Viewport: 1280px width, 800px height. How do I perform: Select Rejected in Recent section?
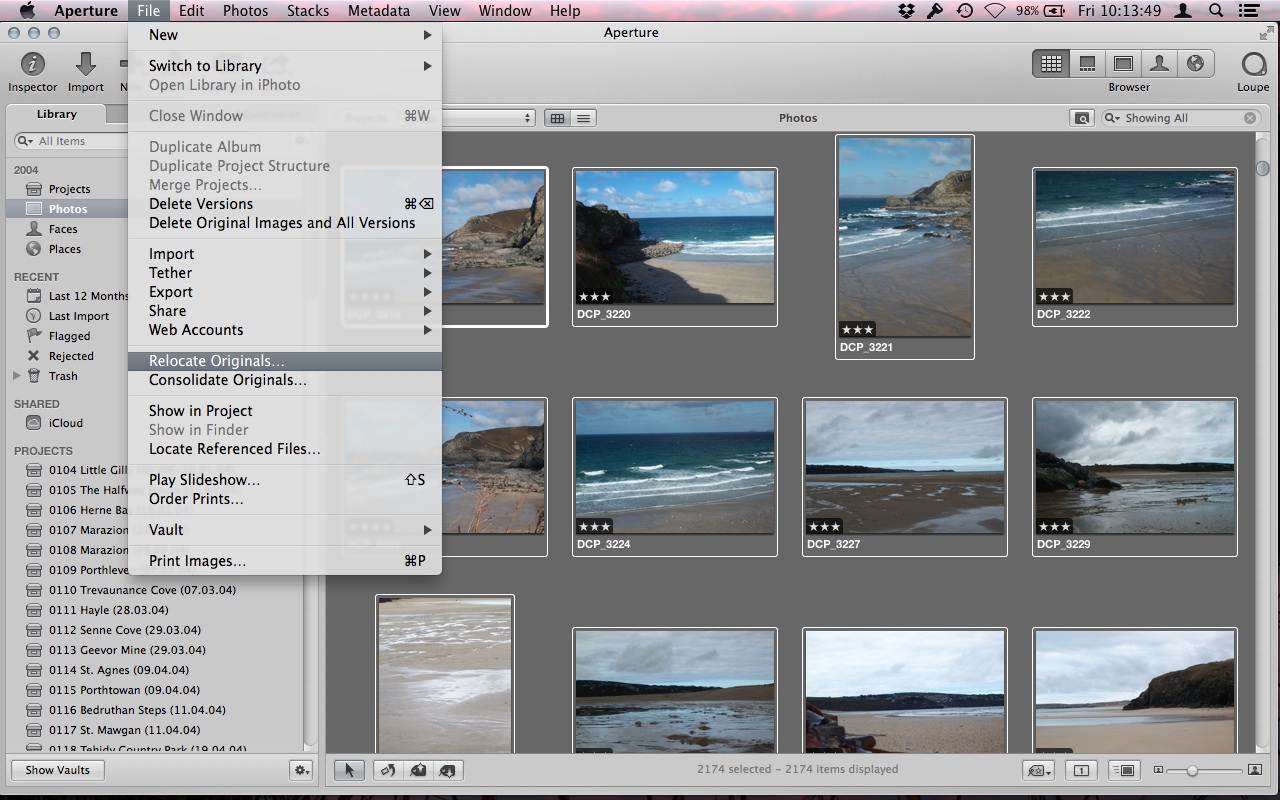coord(71,356)
